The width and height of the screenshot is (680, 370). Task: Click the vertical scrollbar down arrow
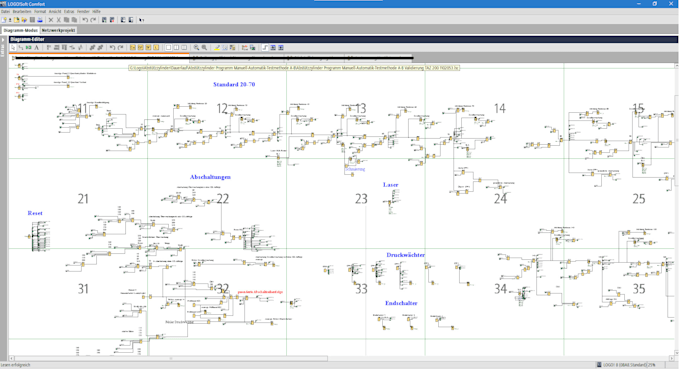pos(677,354)
